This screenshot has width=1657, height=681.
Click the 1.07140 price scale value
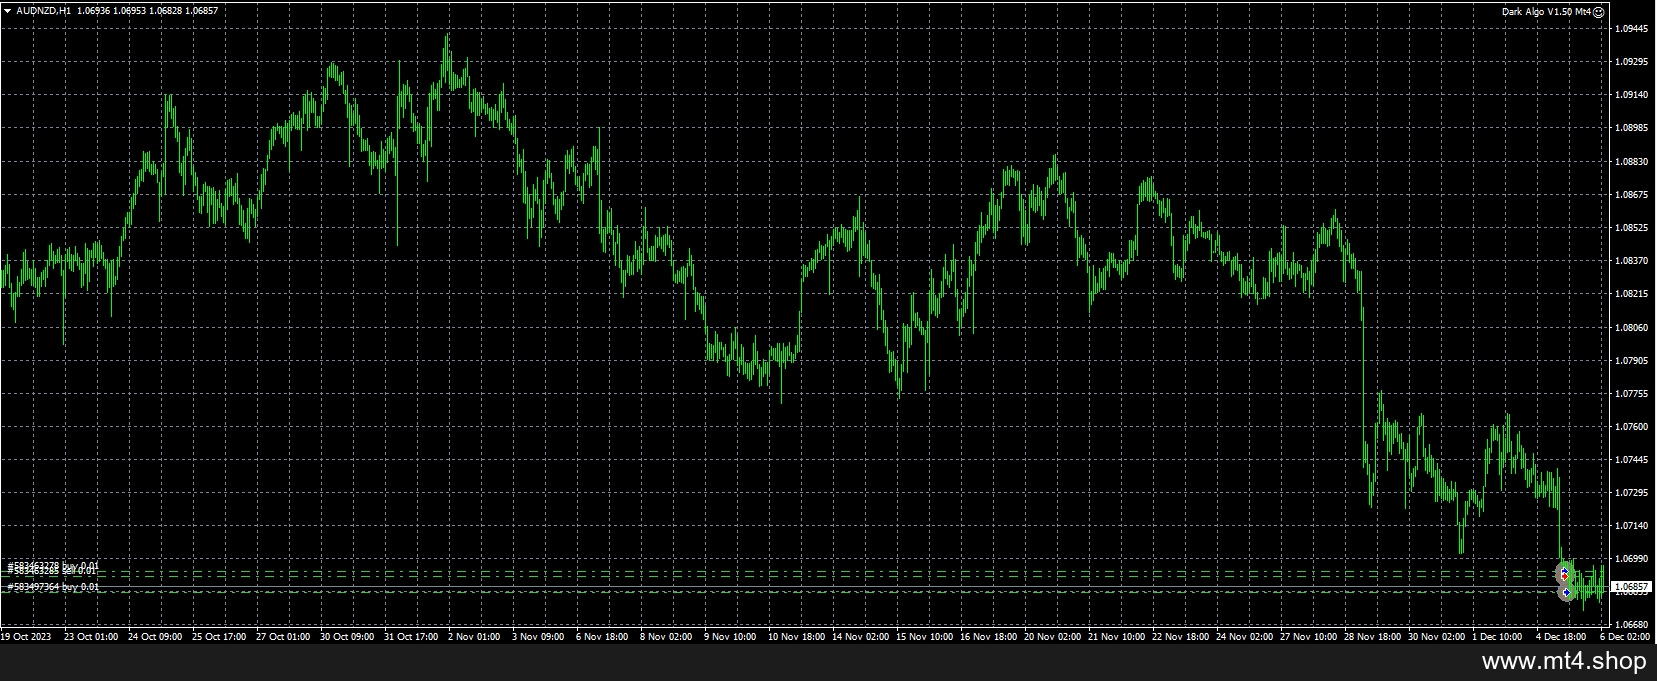1632,526
